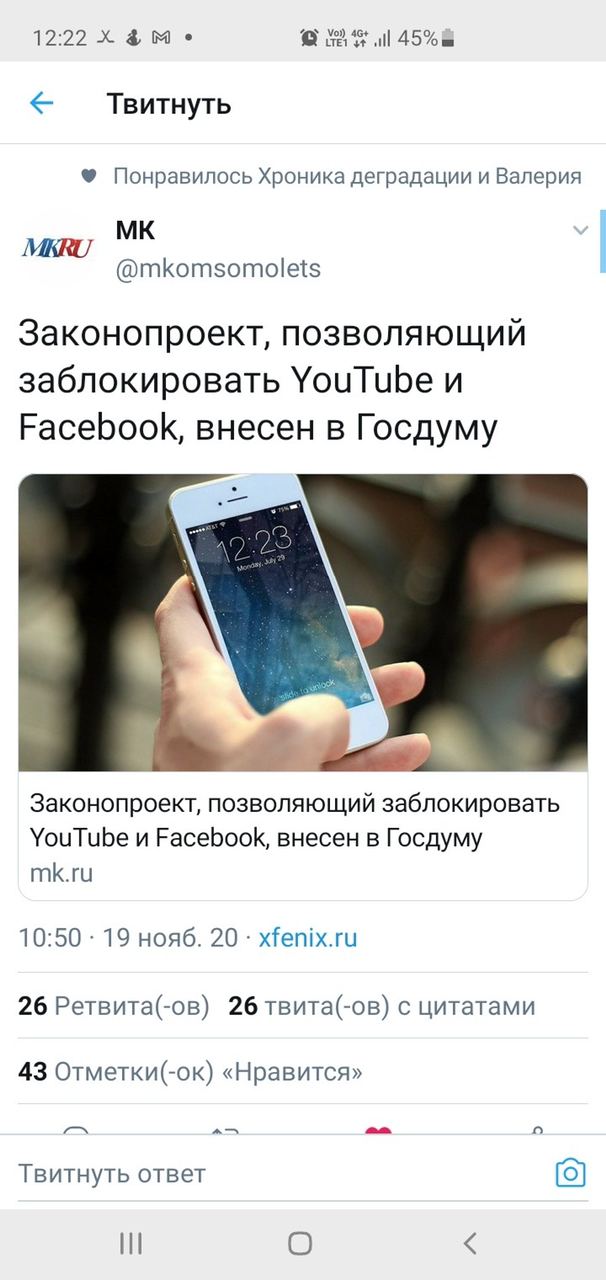Tap the back arrow icon
Image resolution: width=606 pixels, height=1280 pixels.
[41, 103]
